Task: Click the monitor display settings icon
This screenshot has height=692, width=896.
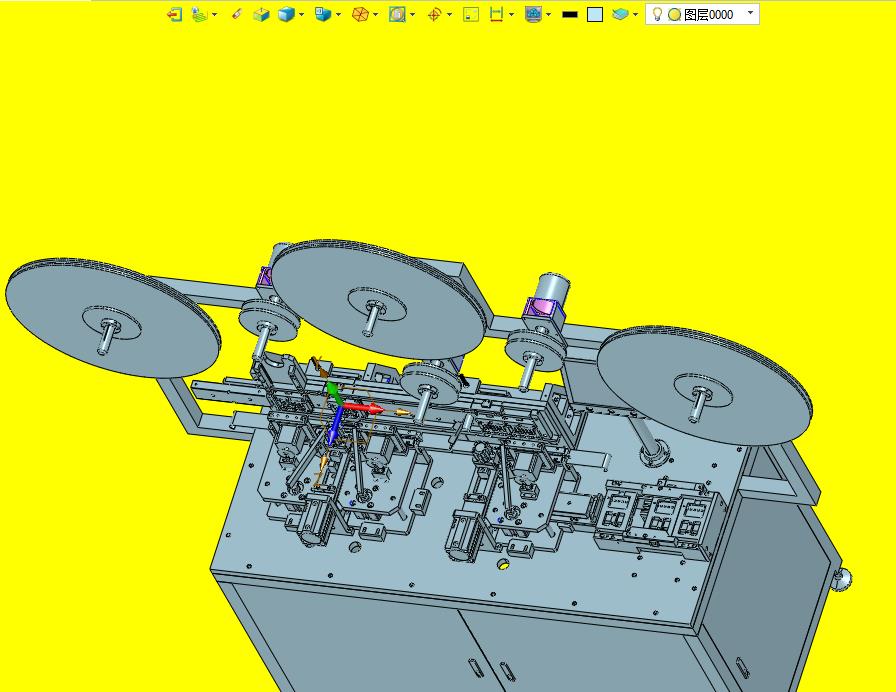Action: pyautogui.click(x=533, y=14)
